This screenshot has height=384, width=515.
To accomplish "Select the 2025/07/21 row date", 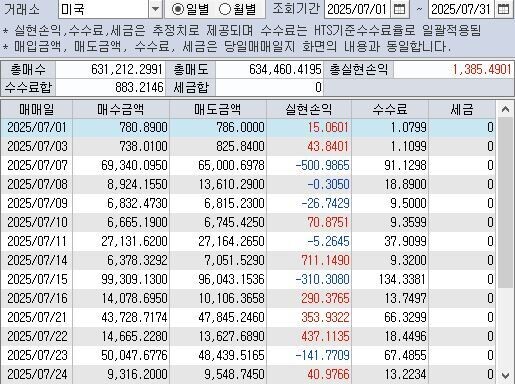I will point(37,317).
